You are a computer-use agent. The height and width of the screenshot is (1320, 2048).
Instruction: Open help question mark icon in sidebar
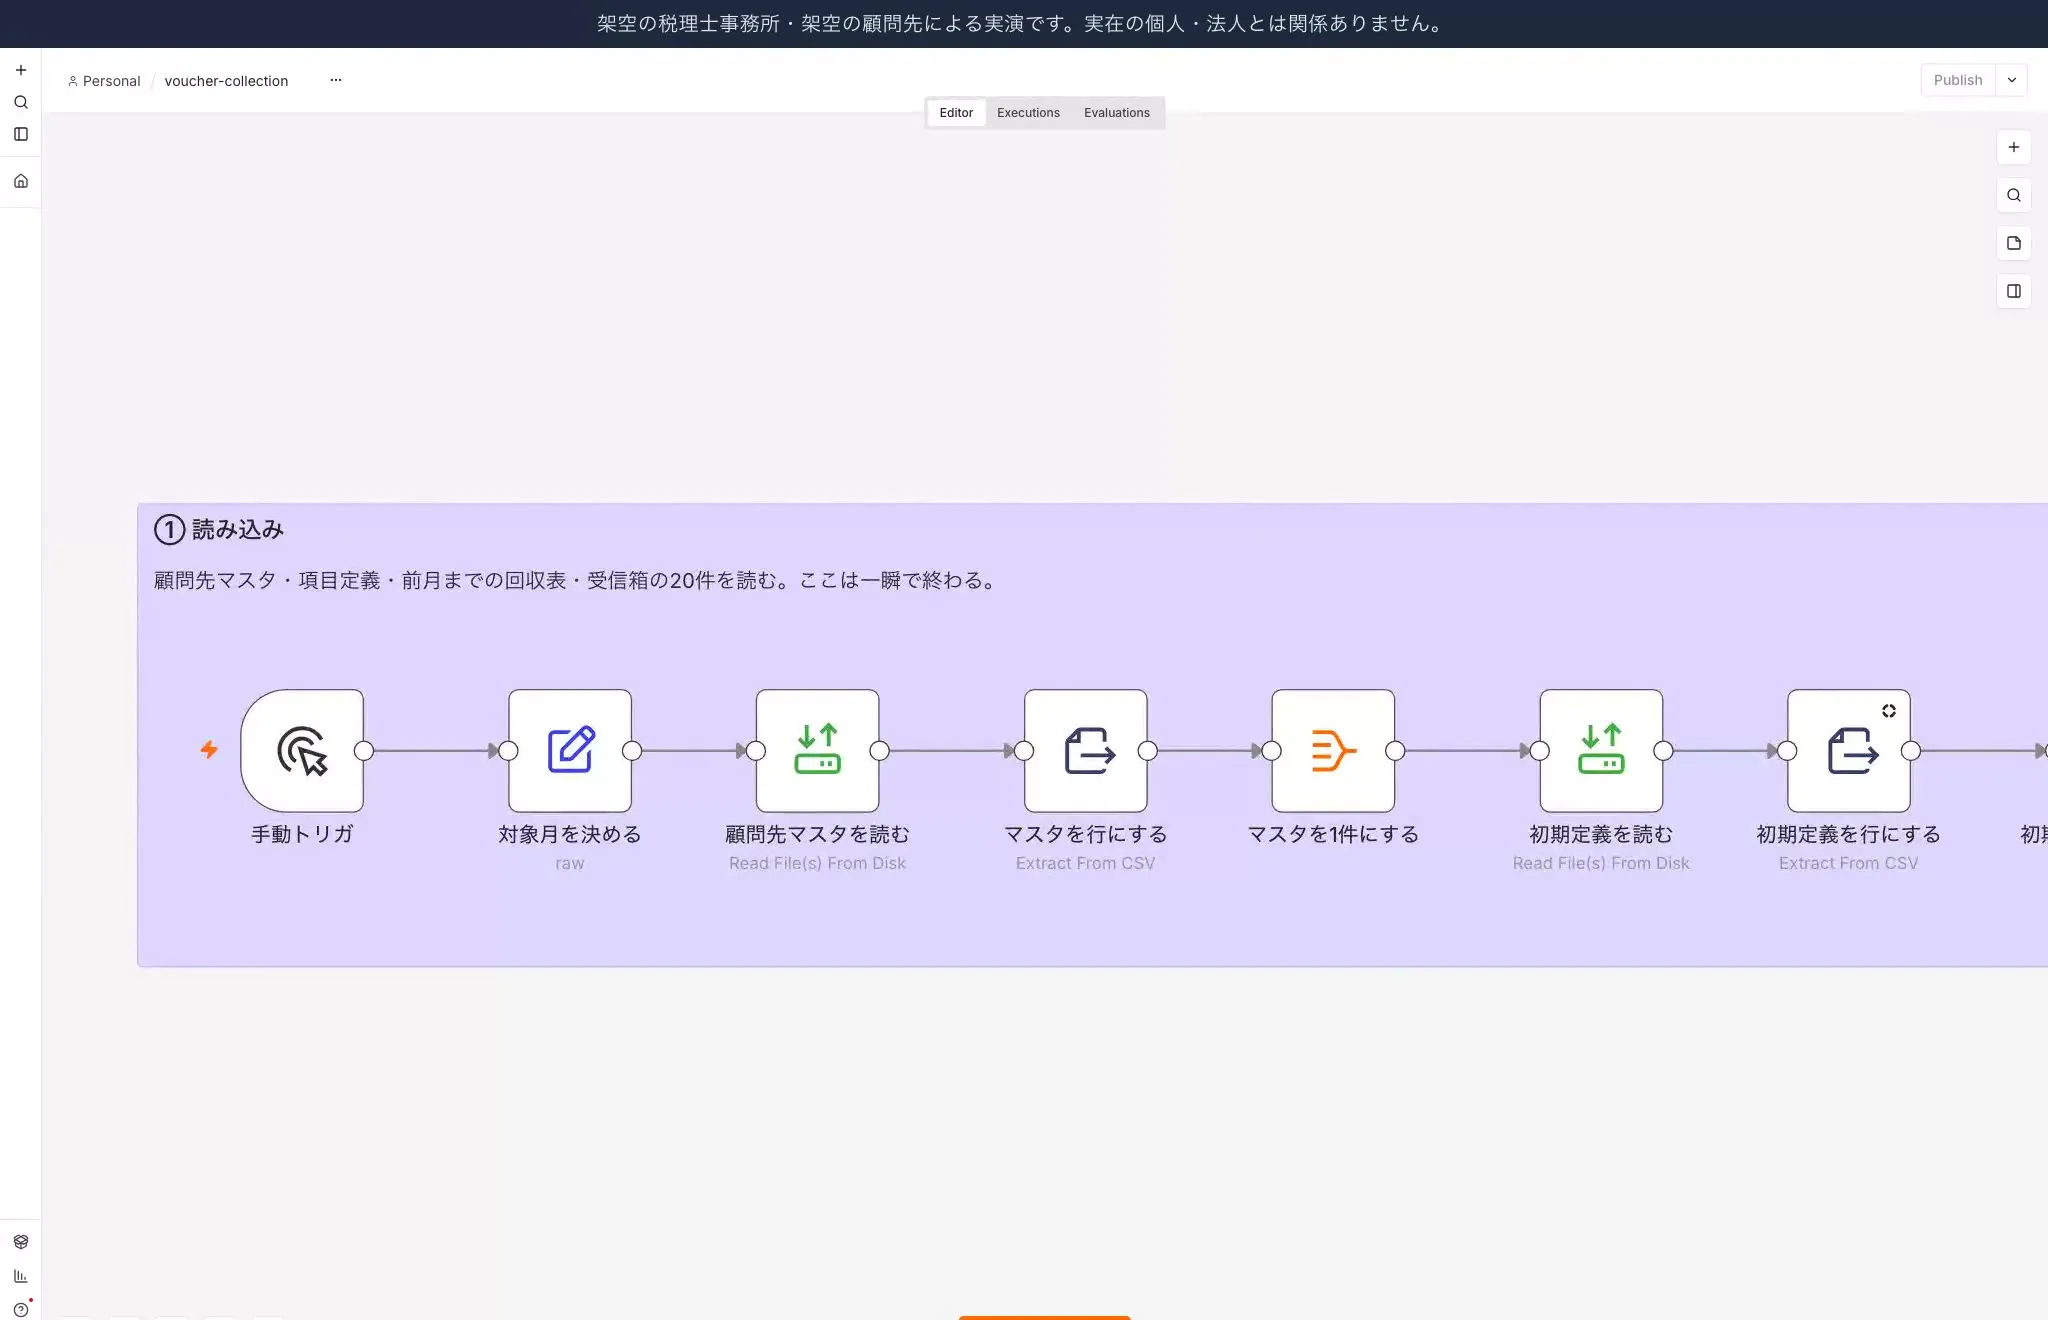coord(20,1309)
